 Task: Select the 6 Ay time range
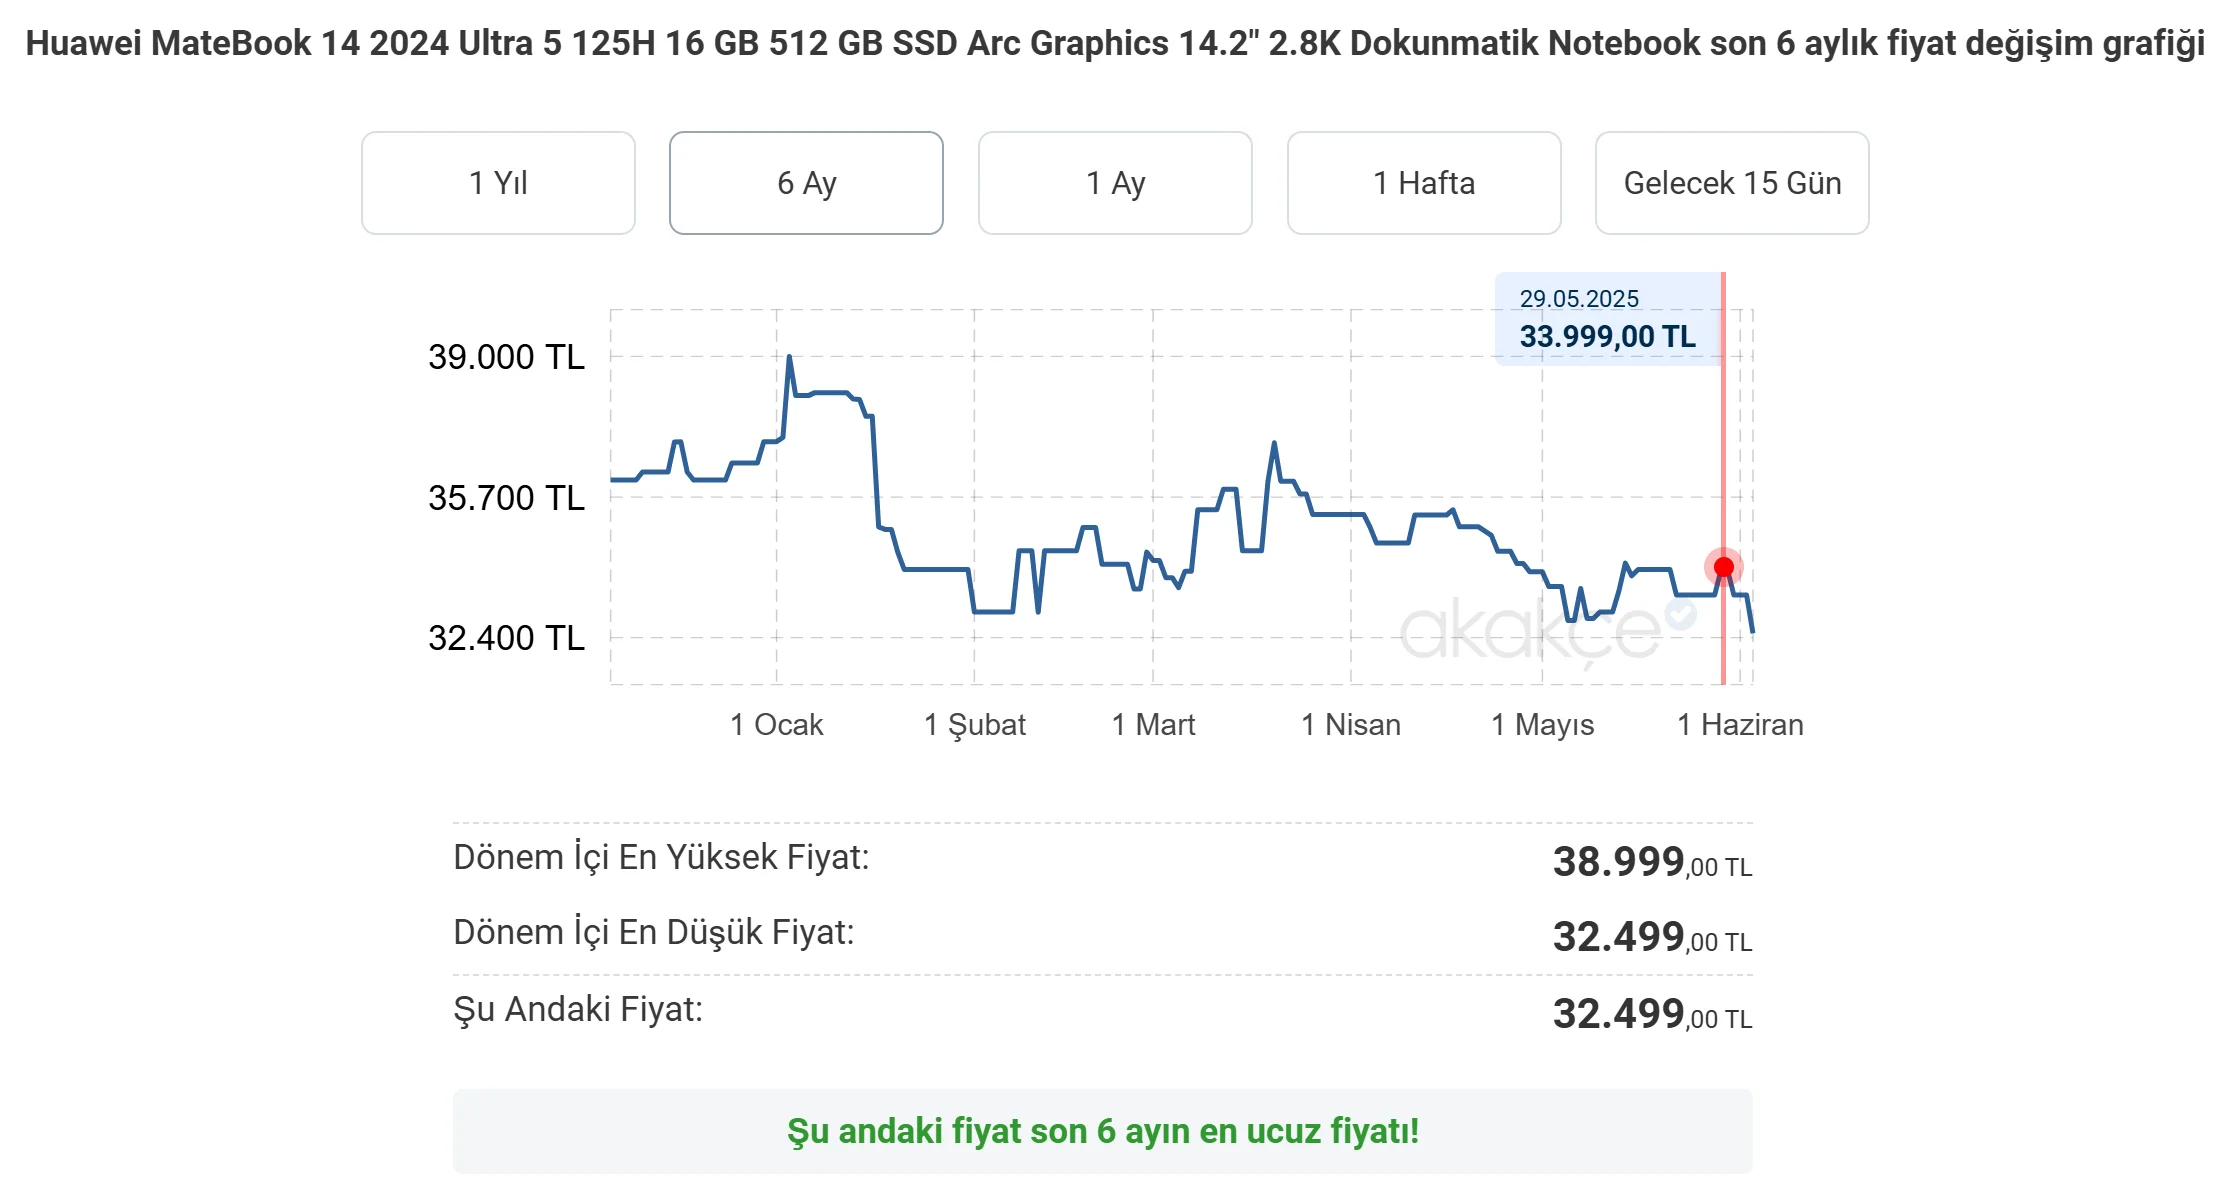pyautogui.click(x=806, y=183)
